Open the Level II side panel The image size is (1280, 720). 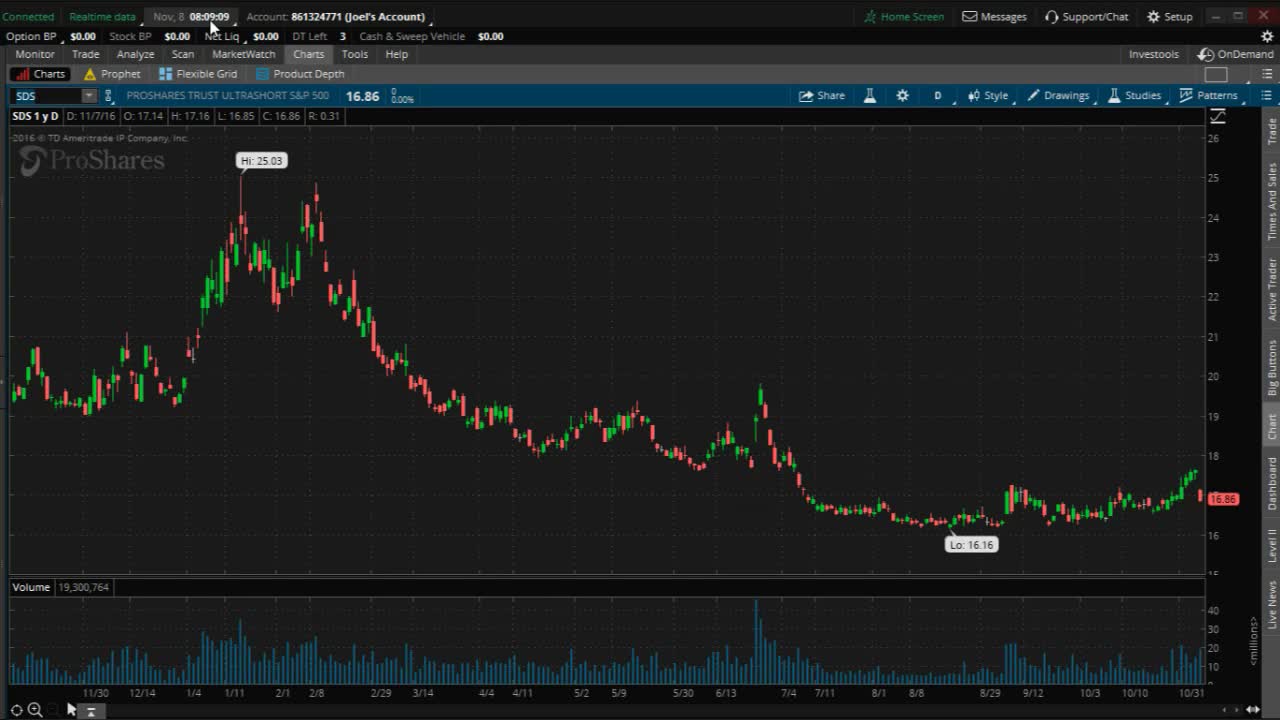click(1272, 546)
